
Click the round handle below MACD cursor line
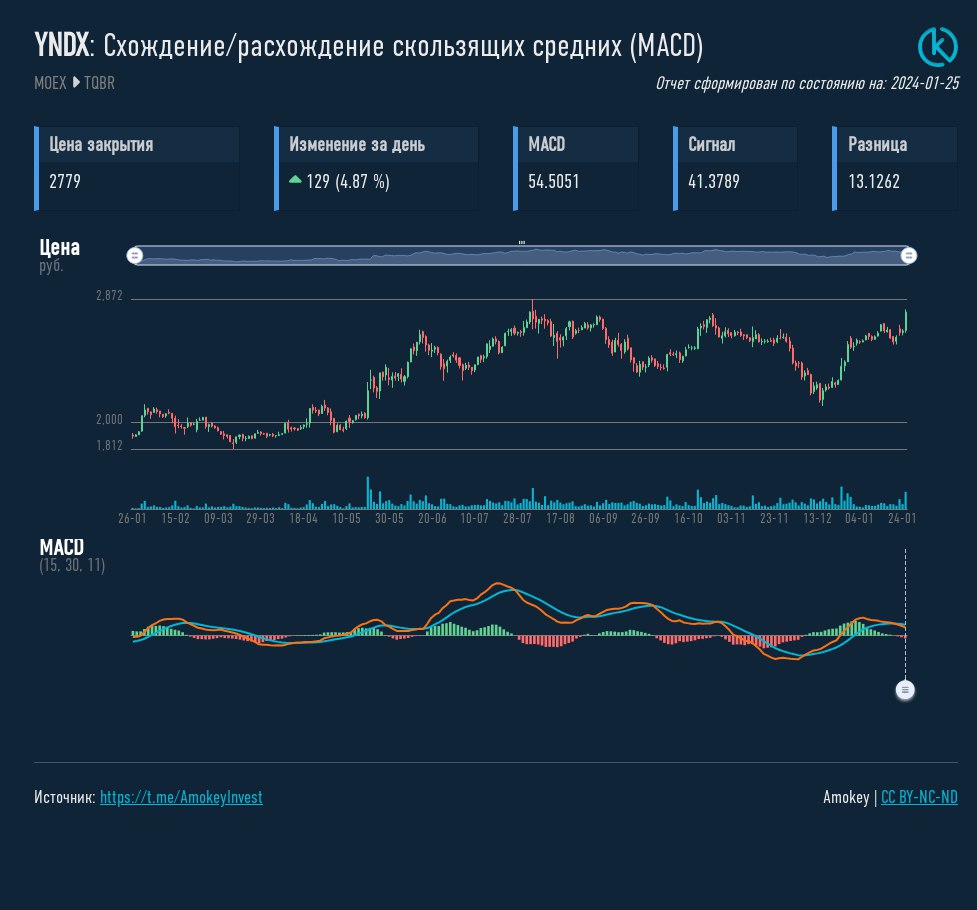[906, 689]
